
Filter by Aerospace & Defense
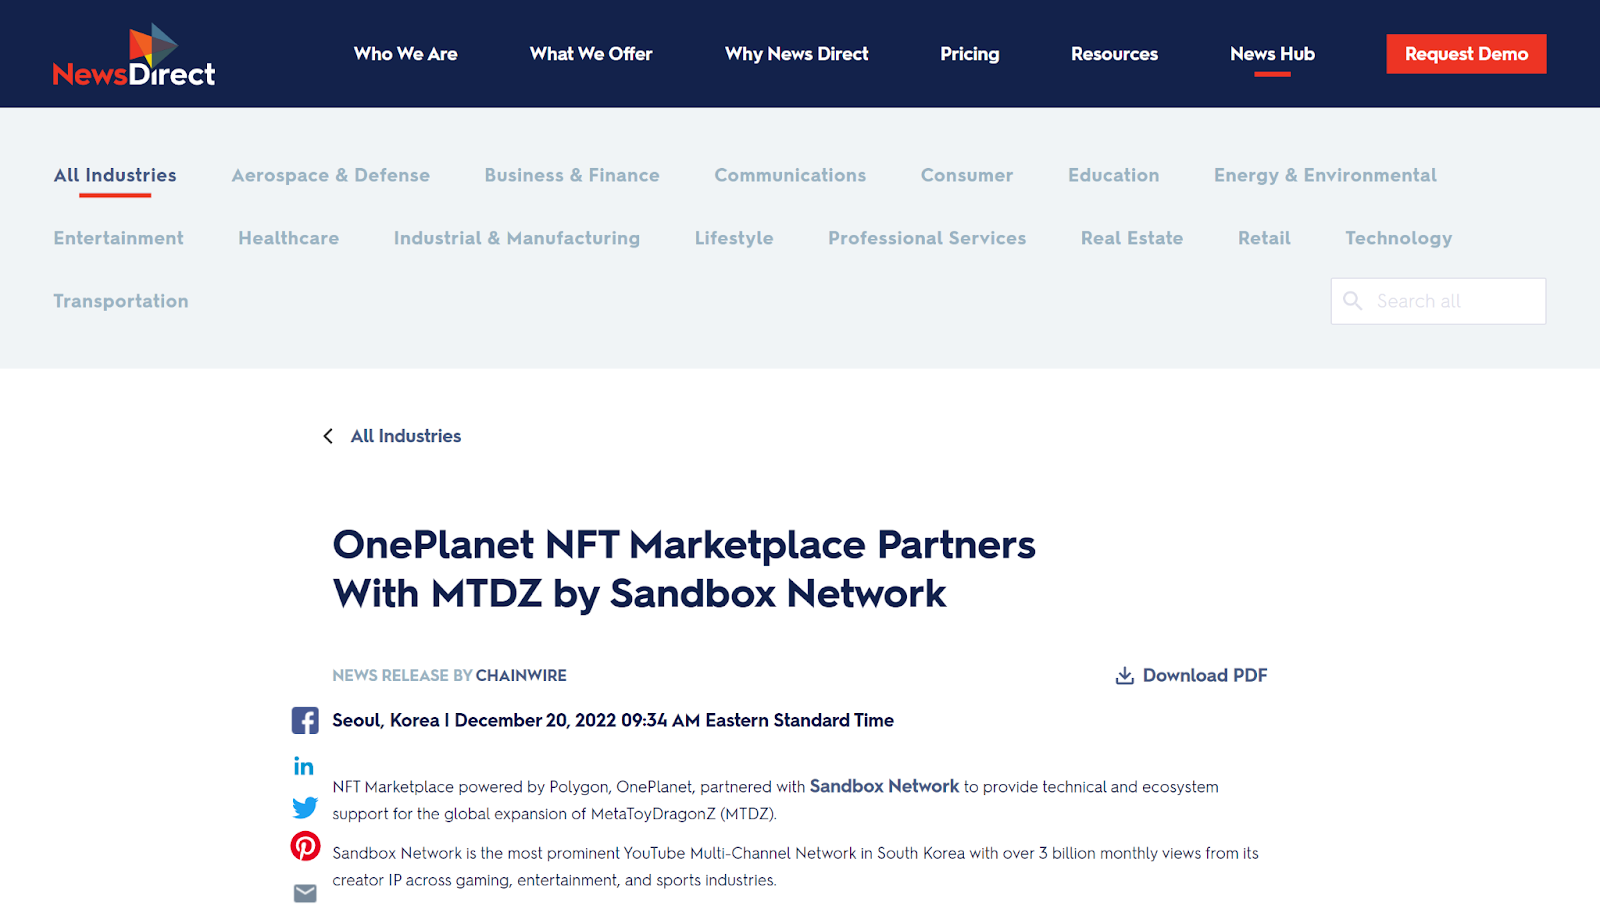331,175
